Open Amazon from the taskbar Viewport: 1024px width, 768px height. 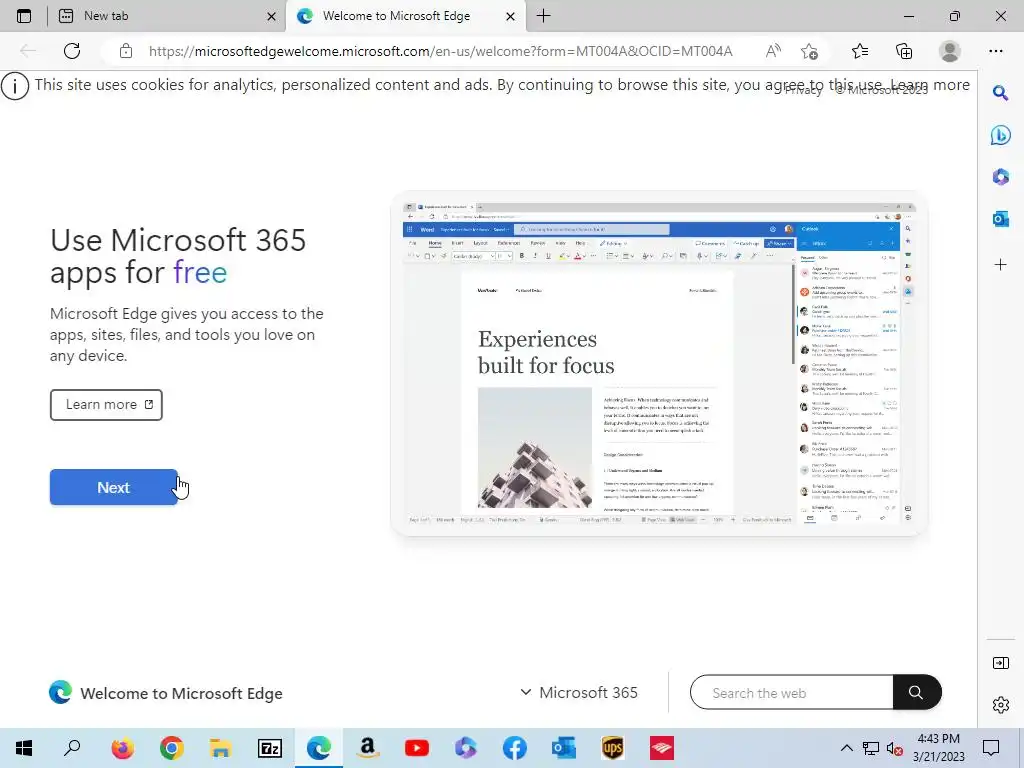click(368, 748)
